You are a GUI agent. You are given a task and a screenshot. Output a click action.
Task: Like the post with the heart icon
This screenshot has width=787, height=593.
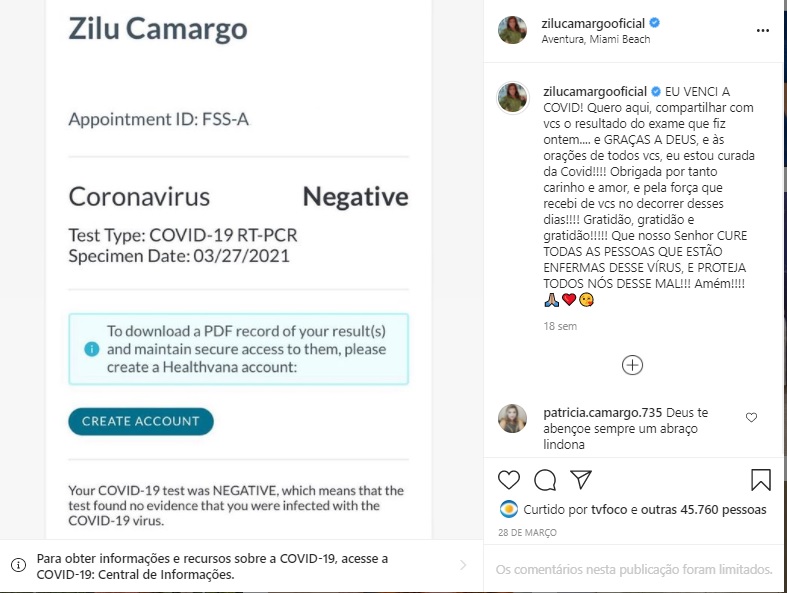click(509, 480)
